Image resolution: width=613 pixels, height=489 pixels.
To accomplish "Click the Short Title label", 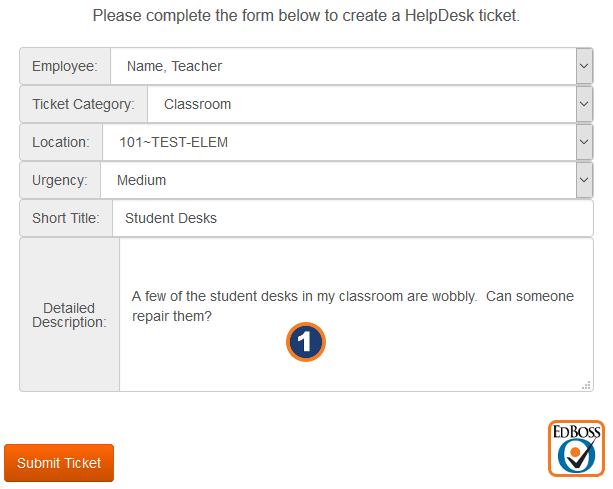I will (66, 218).
